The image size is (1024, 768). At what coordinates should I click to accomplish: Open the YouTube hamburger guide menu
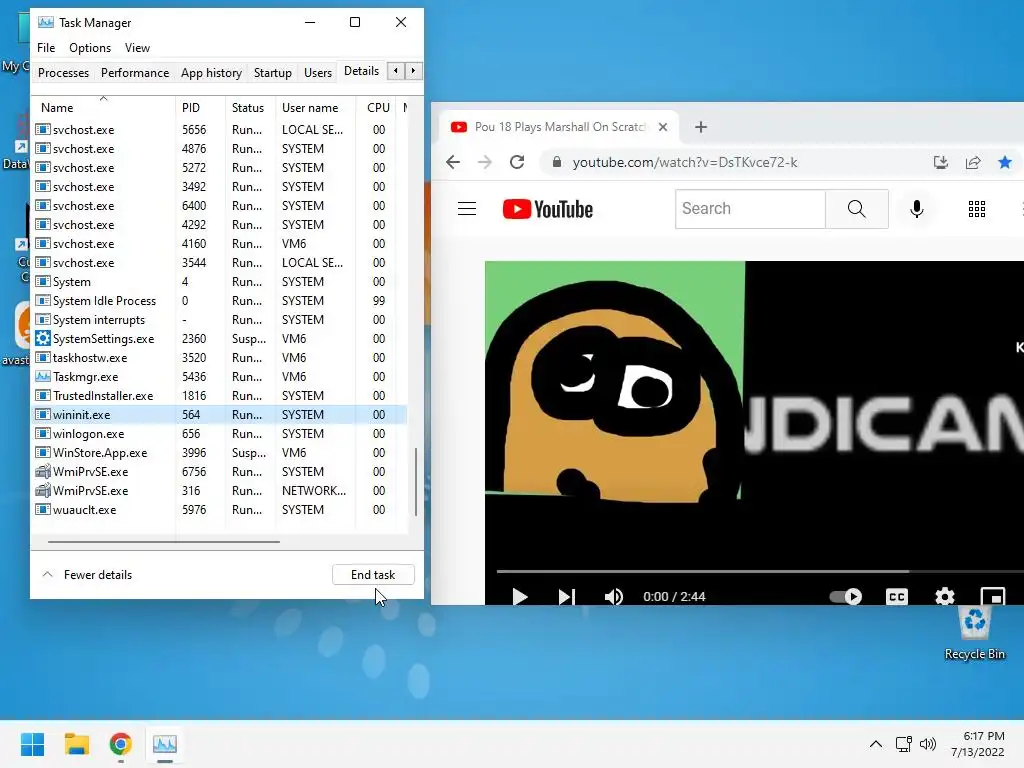pos(467,209)
